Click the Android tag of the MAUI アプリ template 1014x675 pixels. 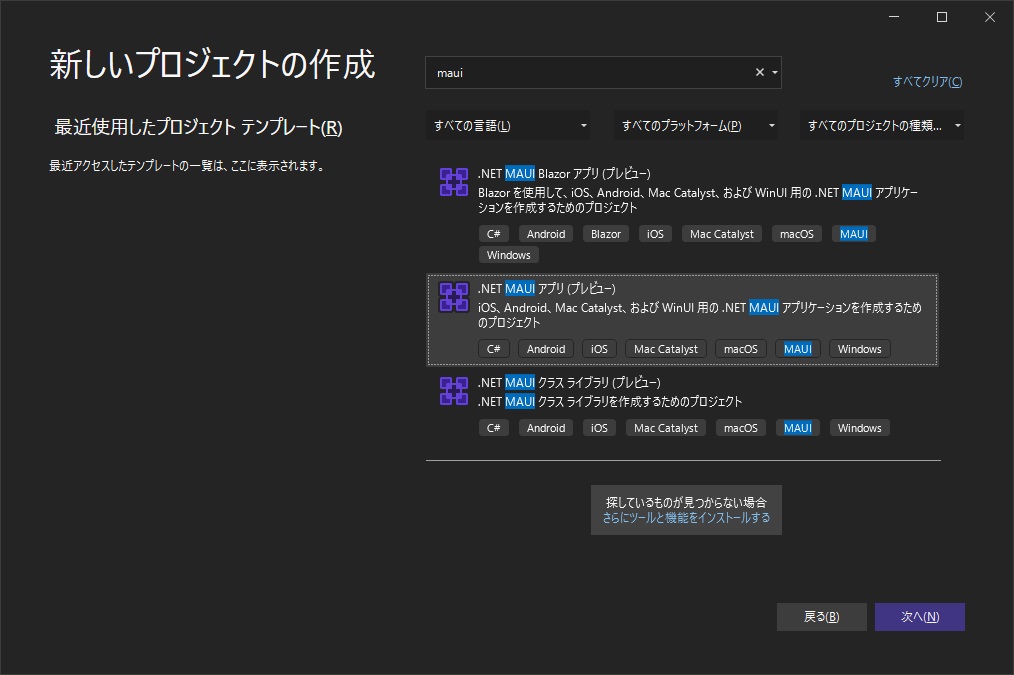pos(546,349)
